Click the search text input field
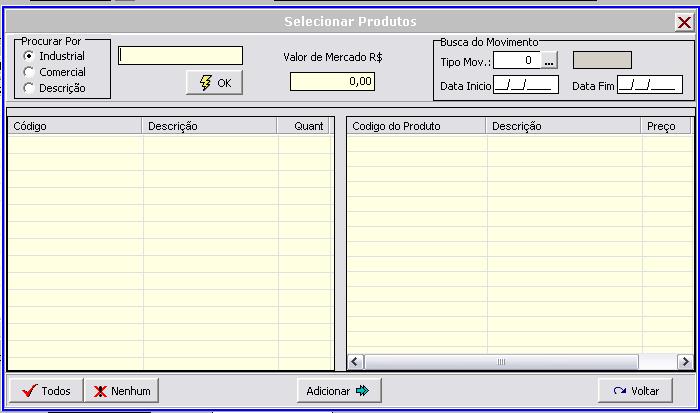 click(x=180, y=56)
